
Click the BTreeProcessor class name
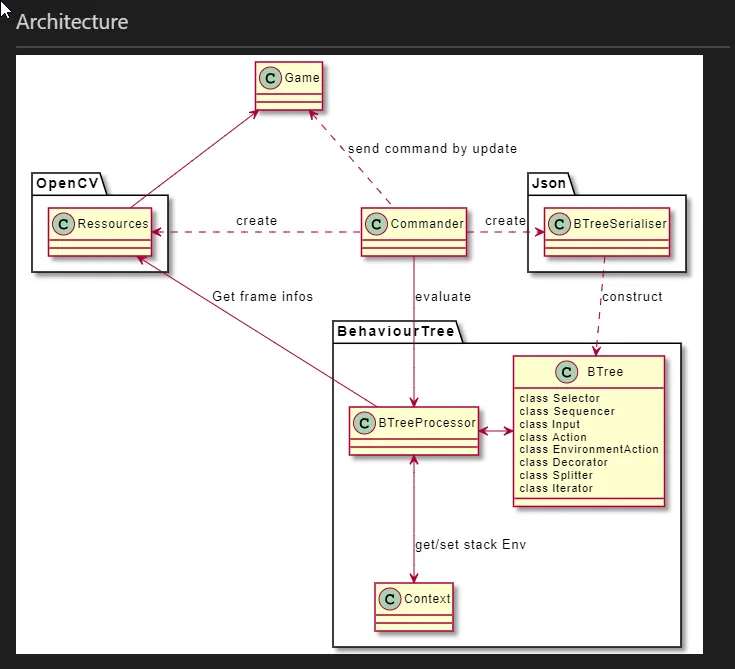point(427,423)
